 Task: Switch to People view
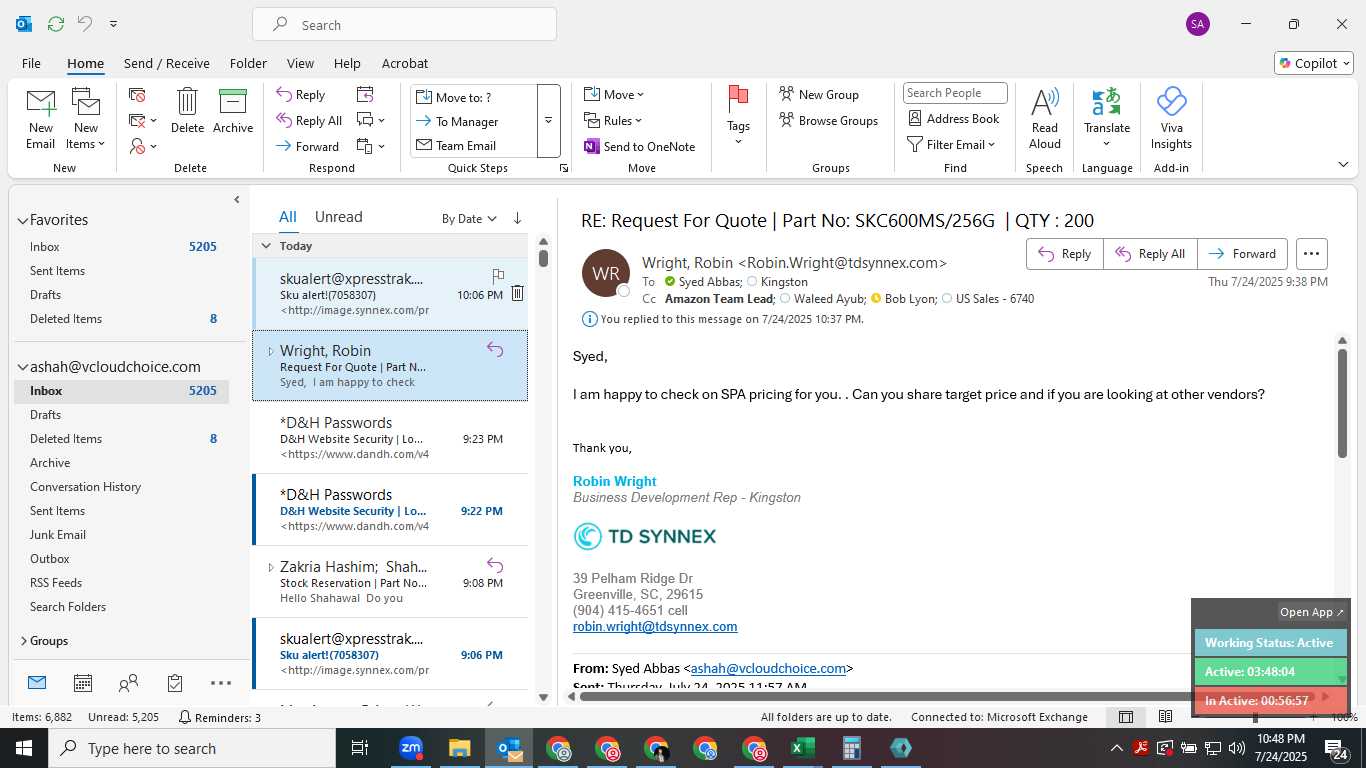pos(128,683)
